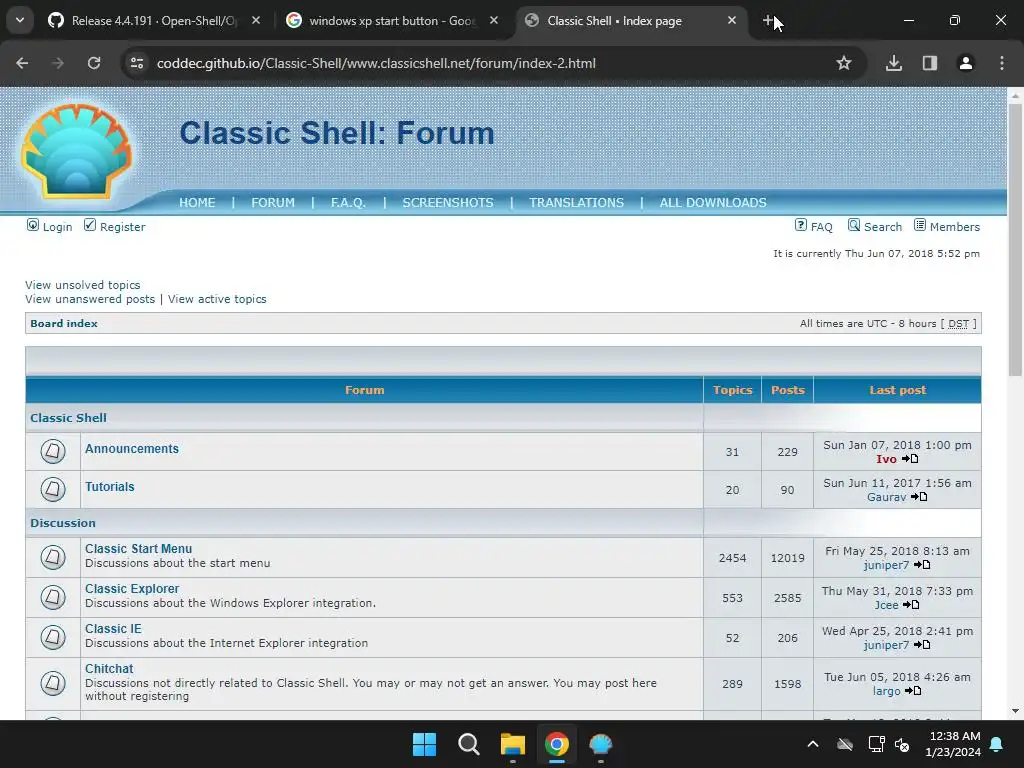Open the Tutorials forum link

click(x=110, y=487)
